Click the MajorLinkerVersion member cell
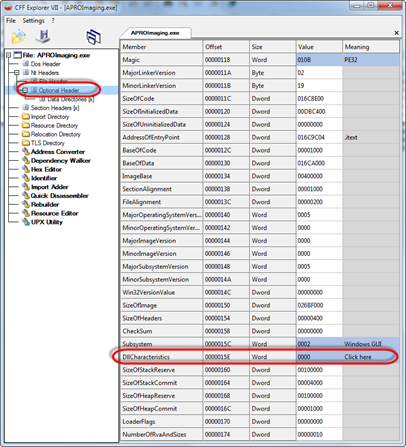This screenshot has height=447, width=406. pyautogui.click(x=161, y=73)
